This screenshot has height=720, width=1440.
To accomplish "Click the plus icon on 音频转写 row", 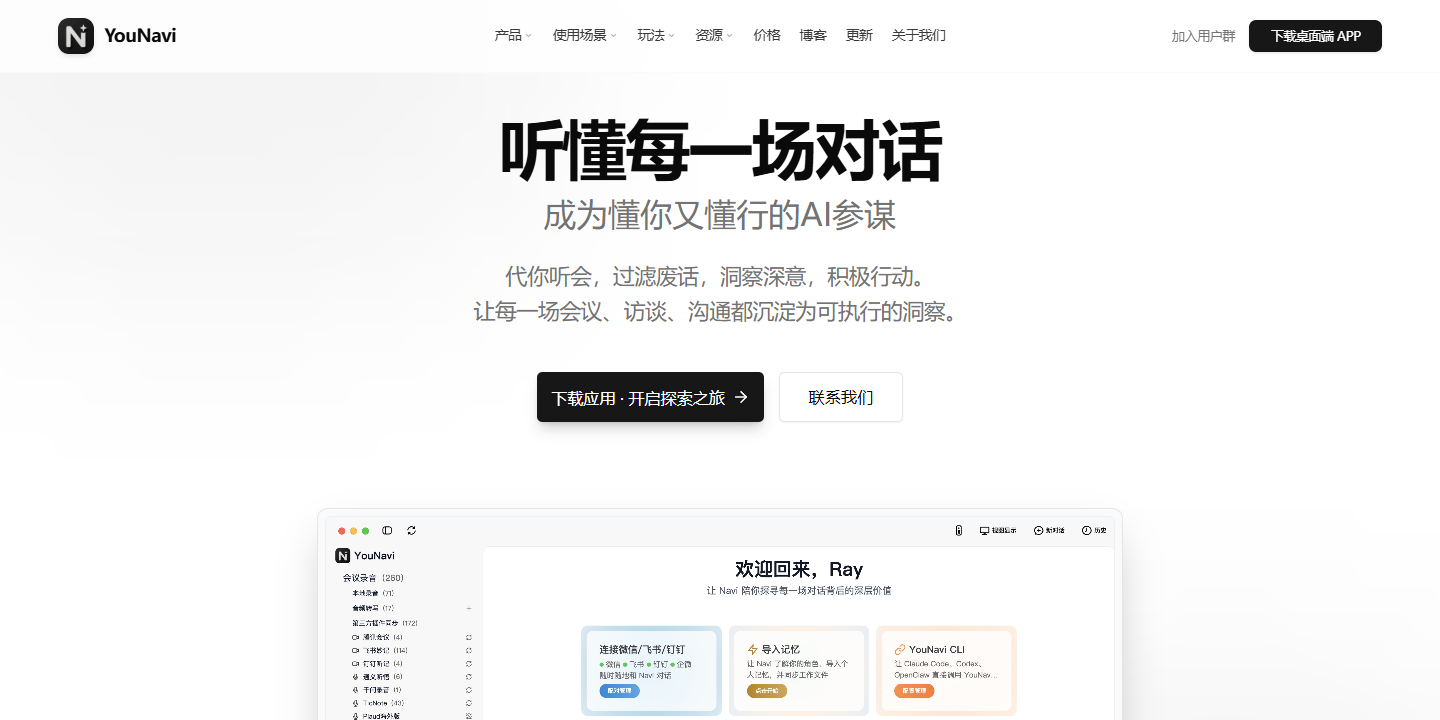I will click(x=469, y=608).
